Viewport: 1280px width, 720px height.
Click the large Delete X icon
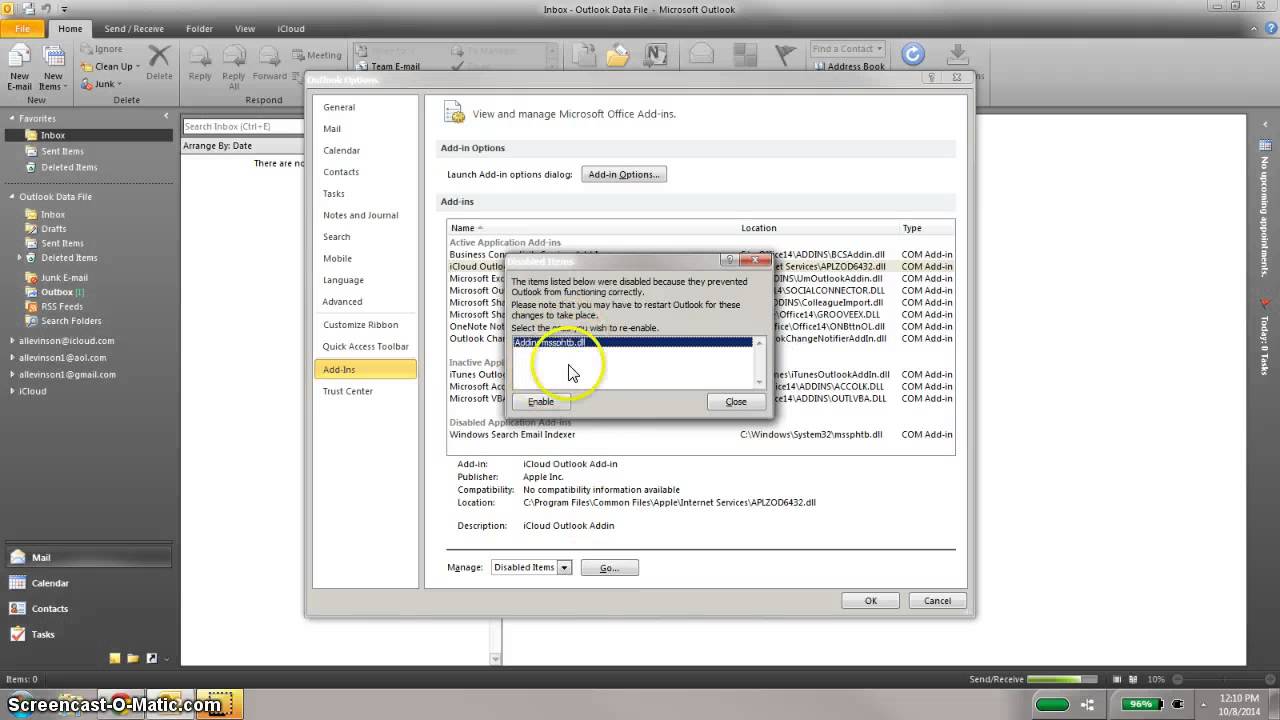(x=159, y=55)
